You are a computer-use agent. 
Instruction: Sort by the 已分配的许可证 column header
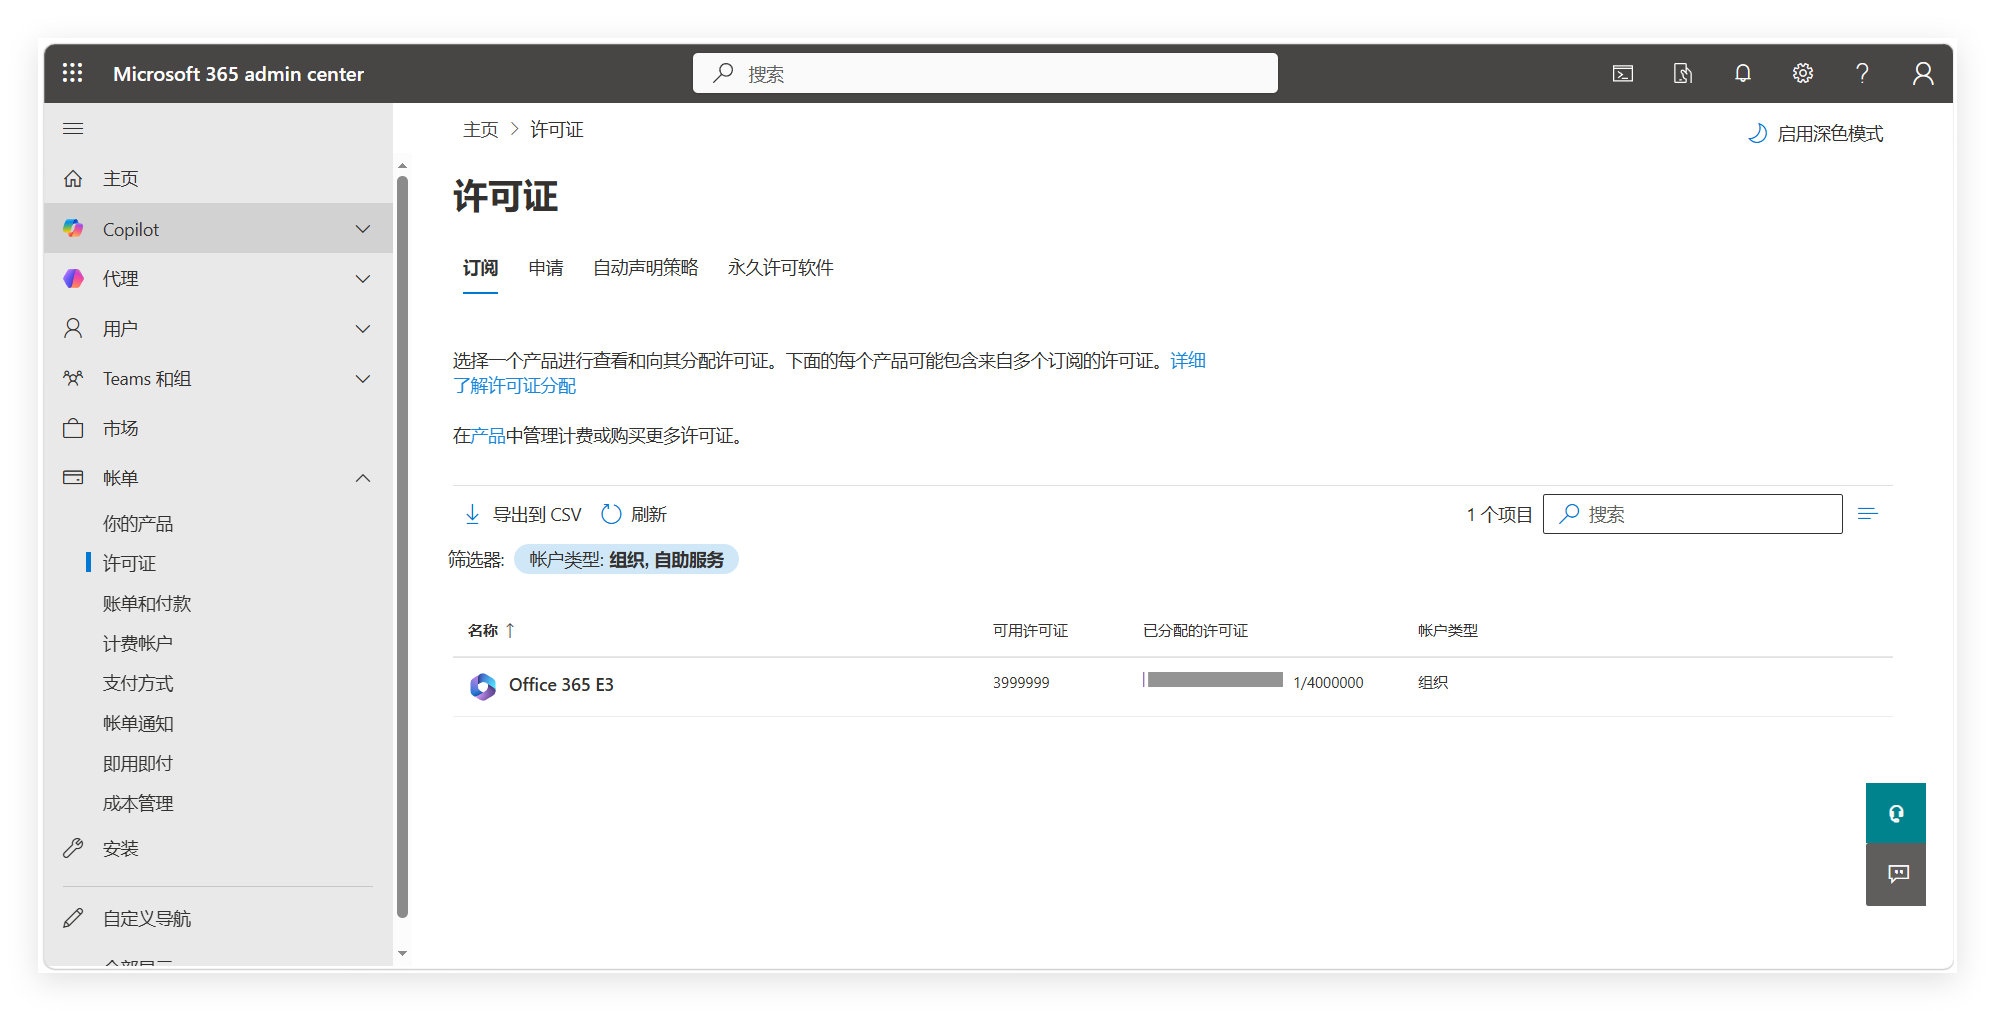(x=1195, y=630)
